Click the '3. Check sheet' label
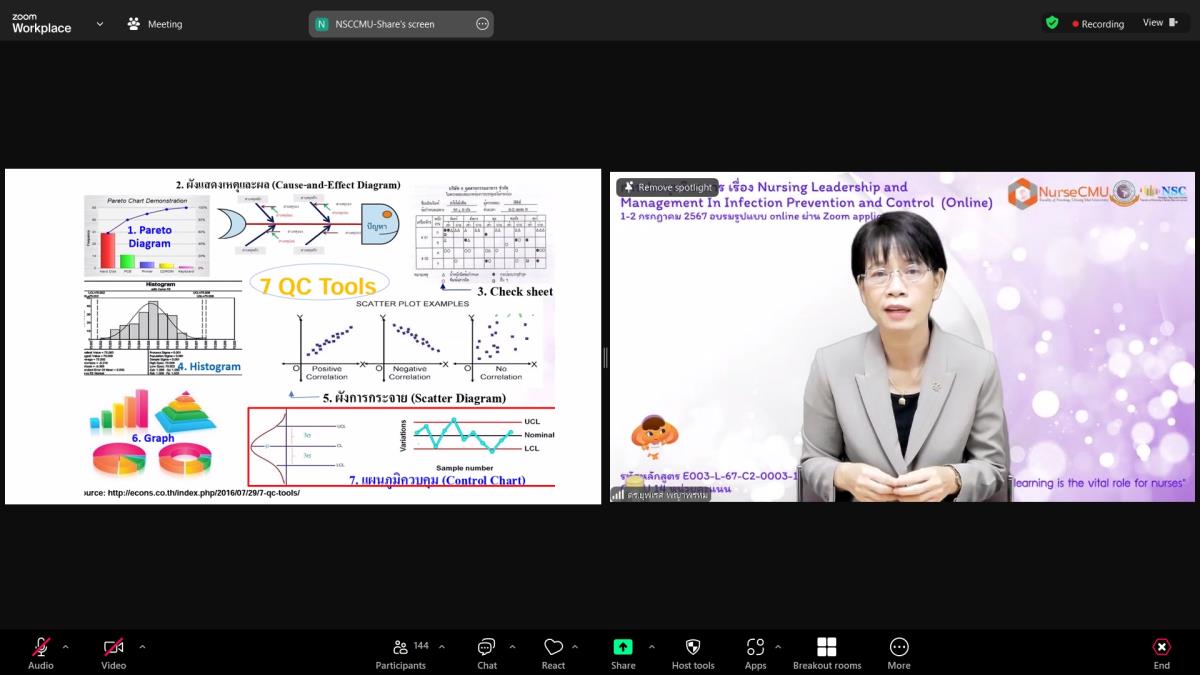This screenshot has width=1200, height=675. pyautogui.click(x=514, y=292)
